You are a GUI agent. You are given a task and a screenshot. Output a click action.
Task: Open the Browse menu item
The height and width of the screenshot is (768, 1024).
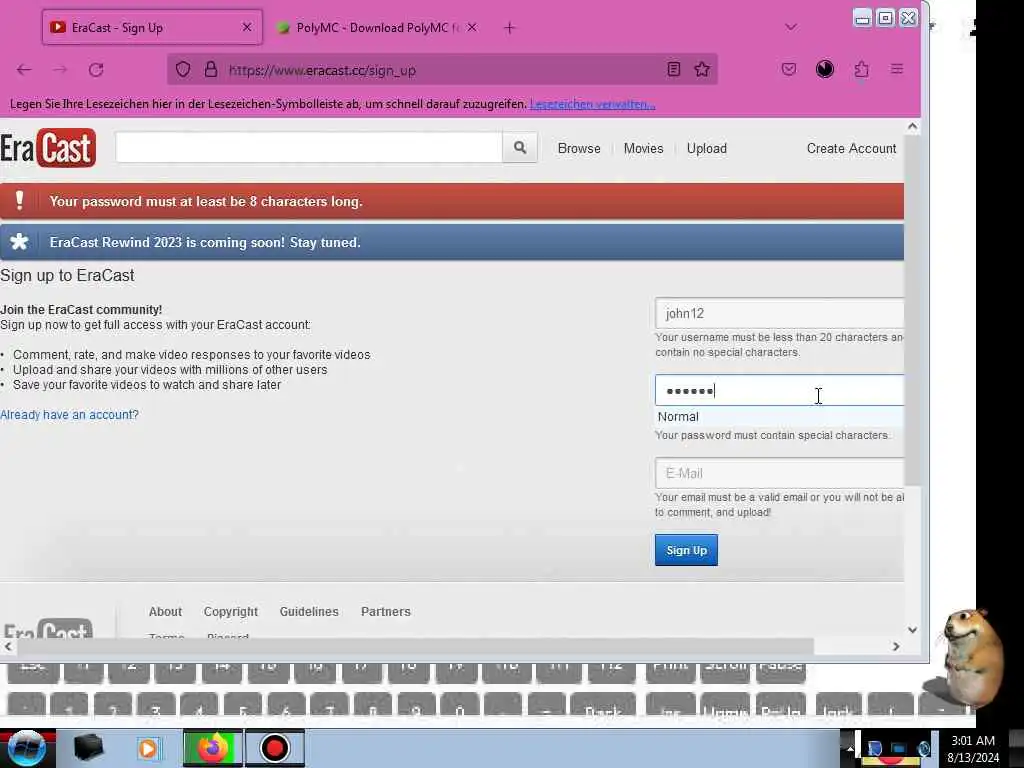[x=579, y=148]
